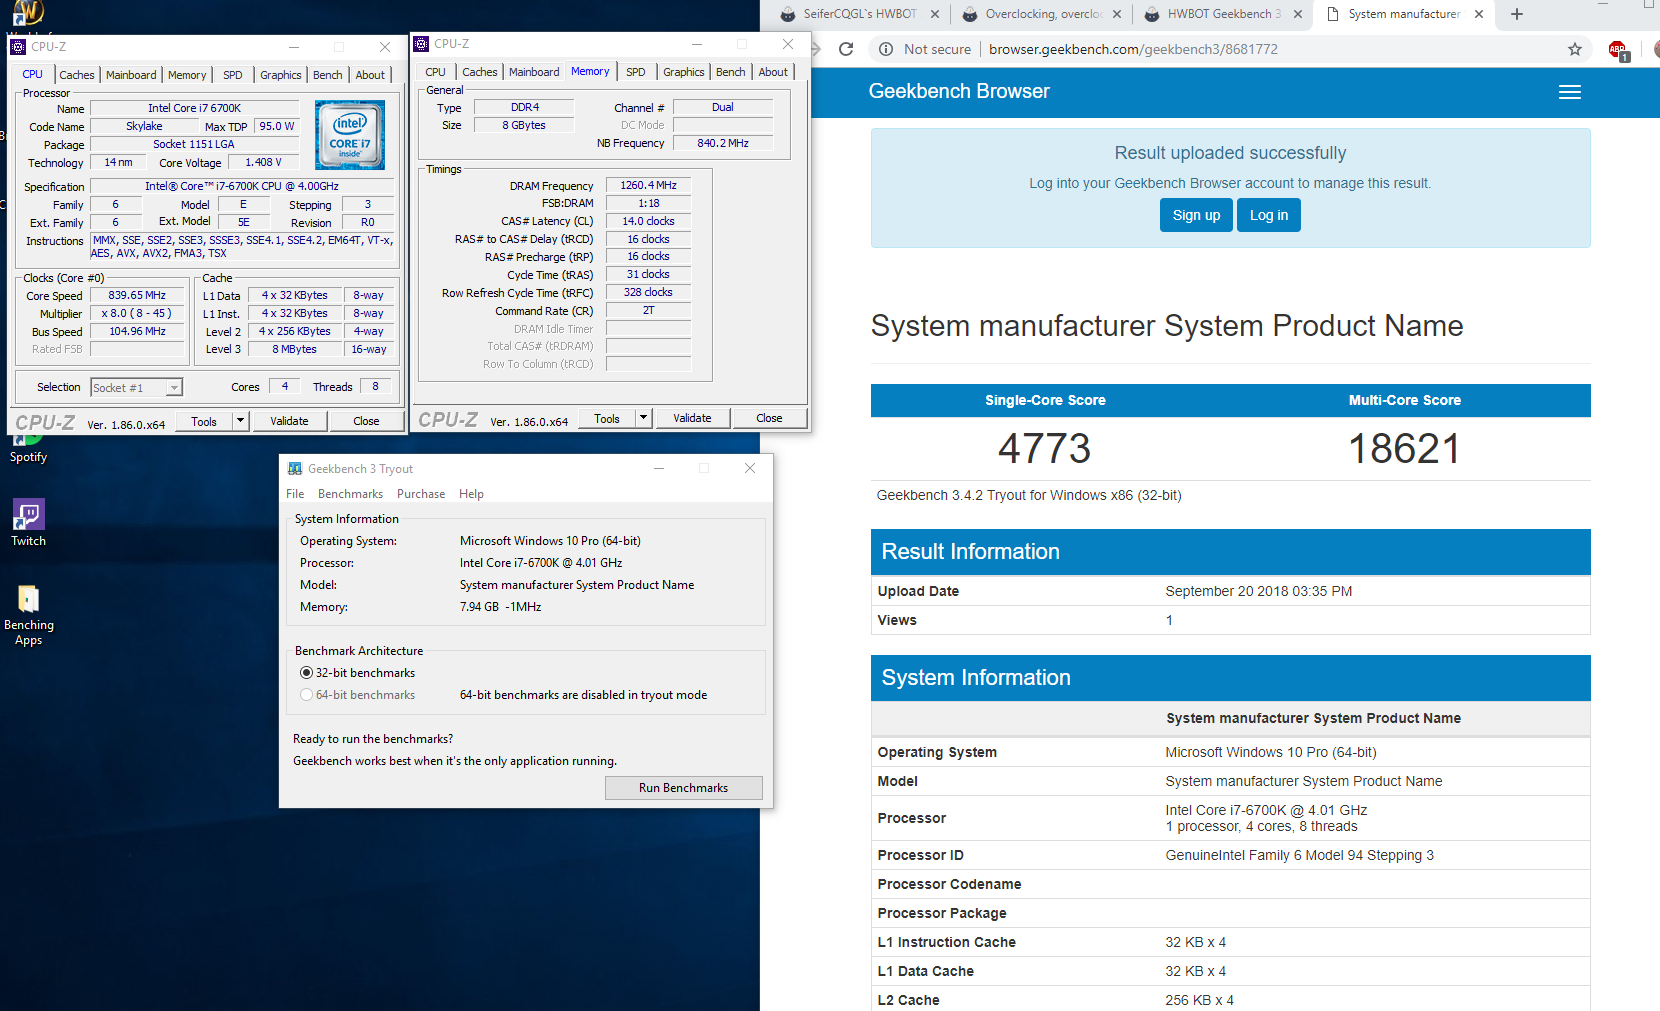Open Memory tab in left CPU-Z
The height and width of the screenshot is (1011, 1660).
click(x=187, y=75)
